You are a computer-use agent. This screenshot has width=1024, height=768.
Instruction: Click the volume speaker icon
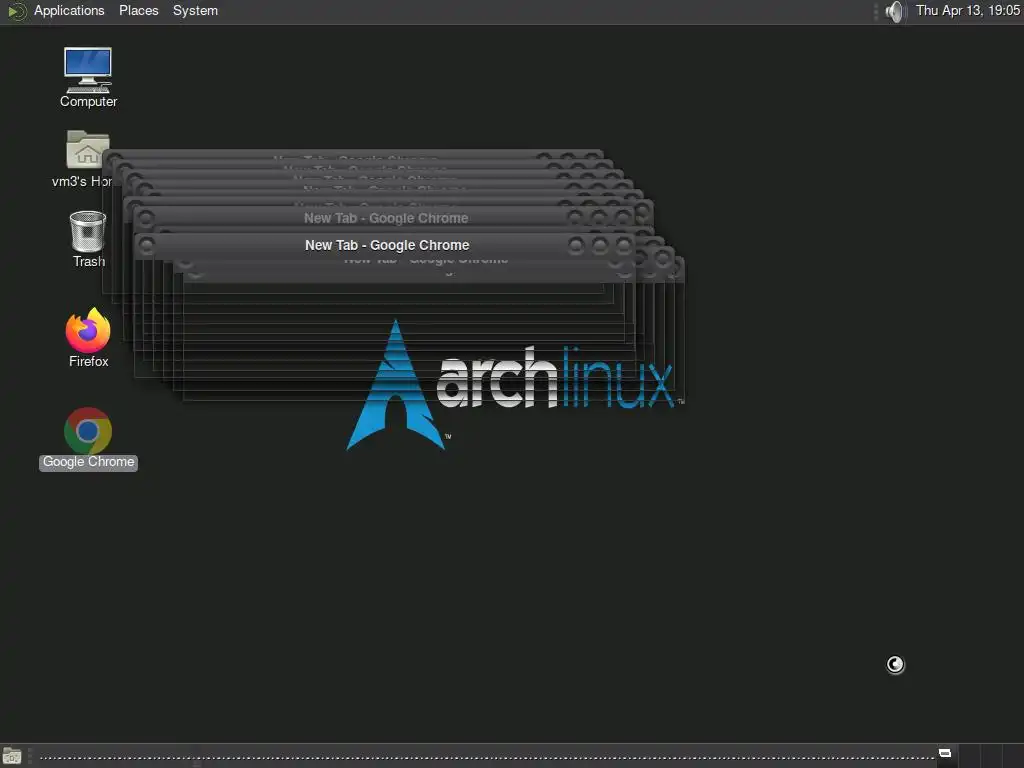895,11
